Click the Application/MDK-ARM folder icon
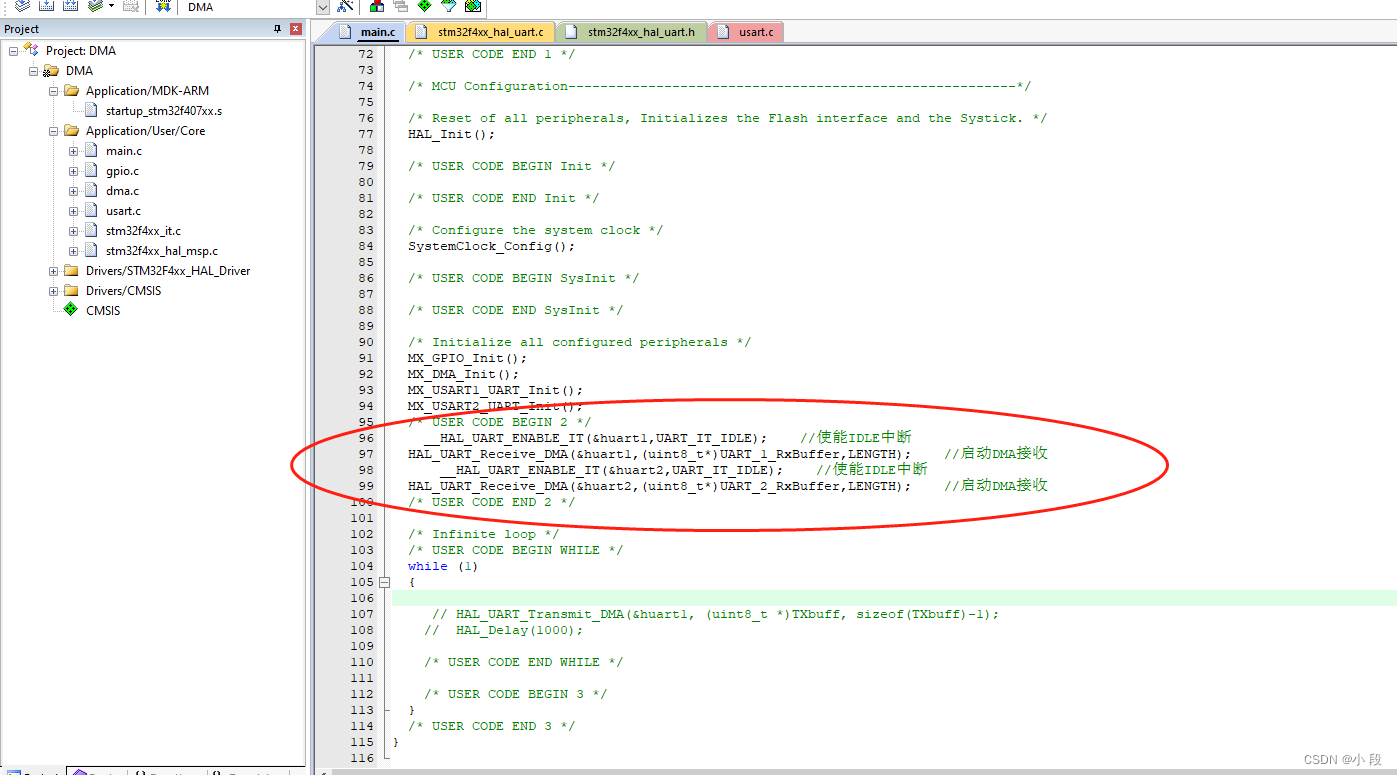The width and height of the screenshot is (1397, 775). tap(71, 90)
